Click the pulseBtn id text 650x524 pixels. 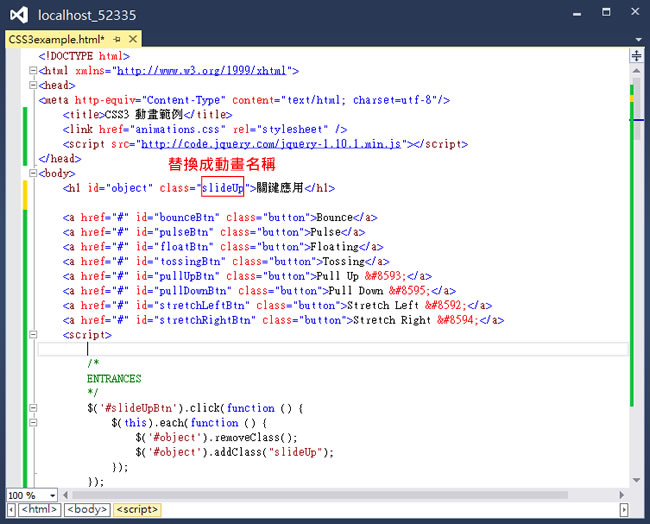[x=184, y=232]
